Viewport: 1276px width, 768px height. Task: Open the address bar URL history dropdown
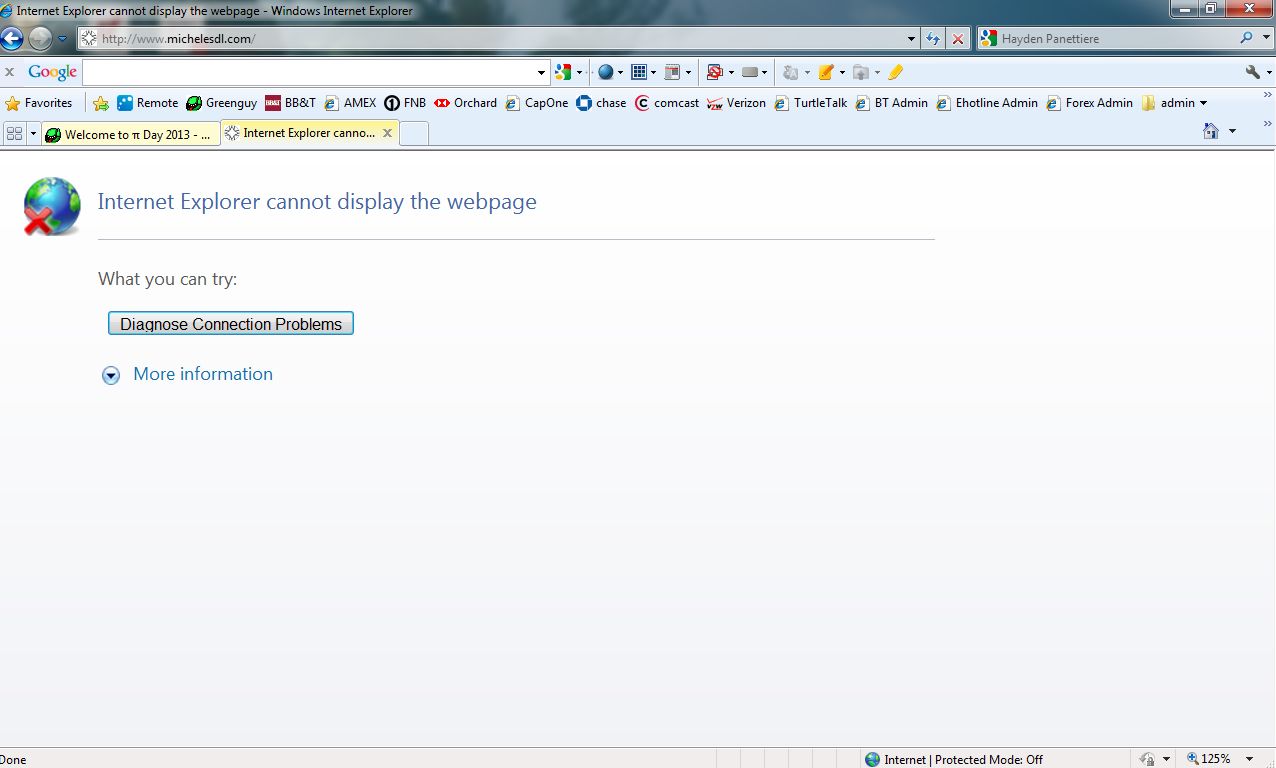(x=911, y=39)
